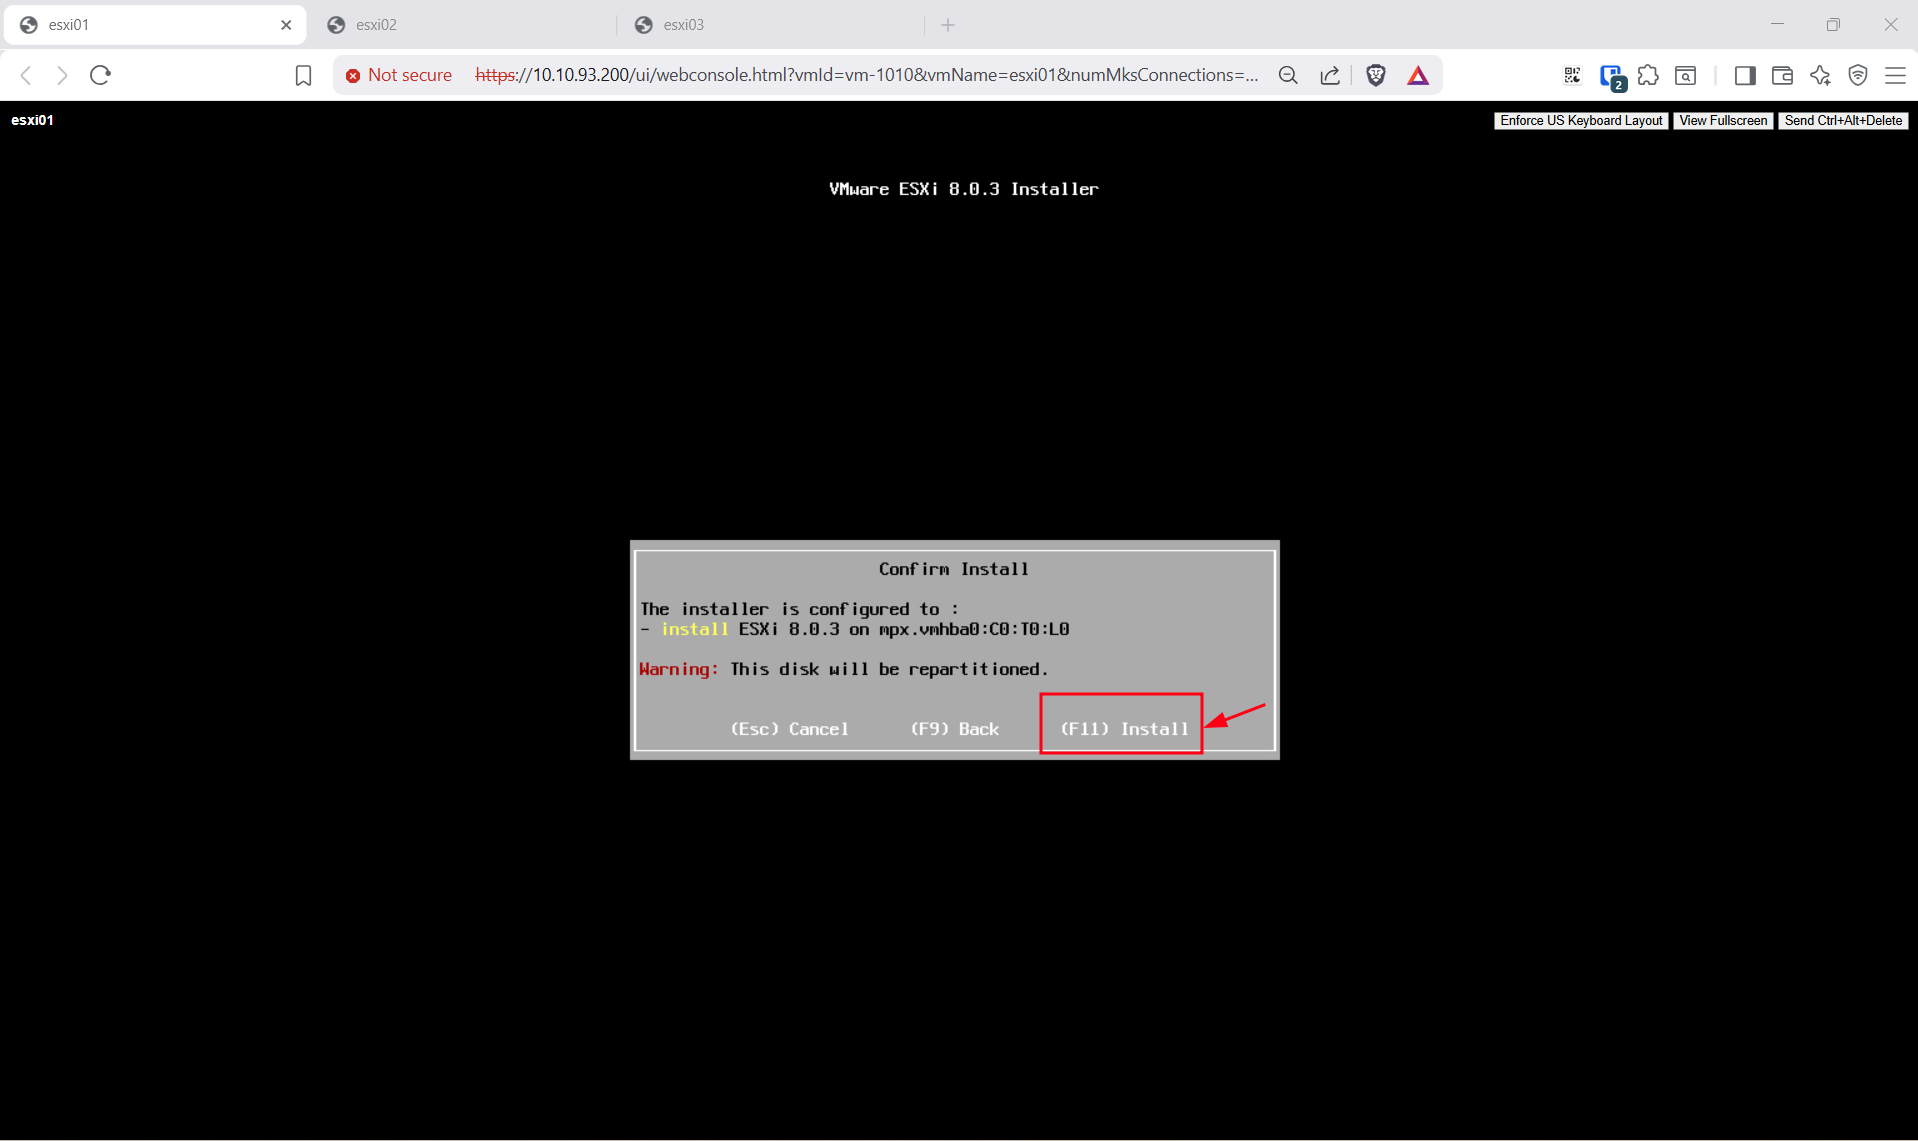1918x1141 pixels.
Task: Click the VMware ESXi 8.0.3 Installer heading
Action: coord(963,189)
